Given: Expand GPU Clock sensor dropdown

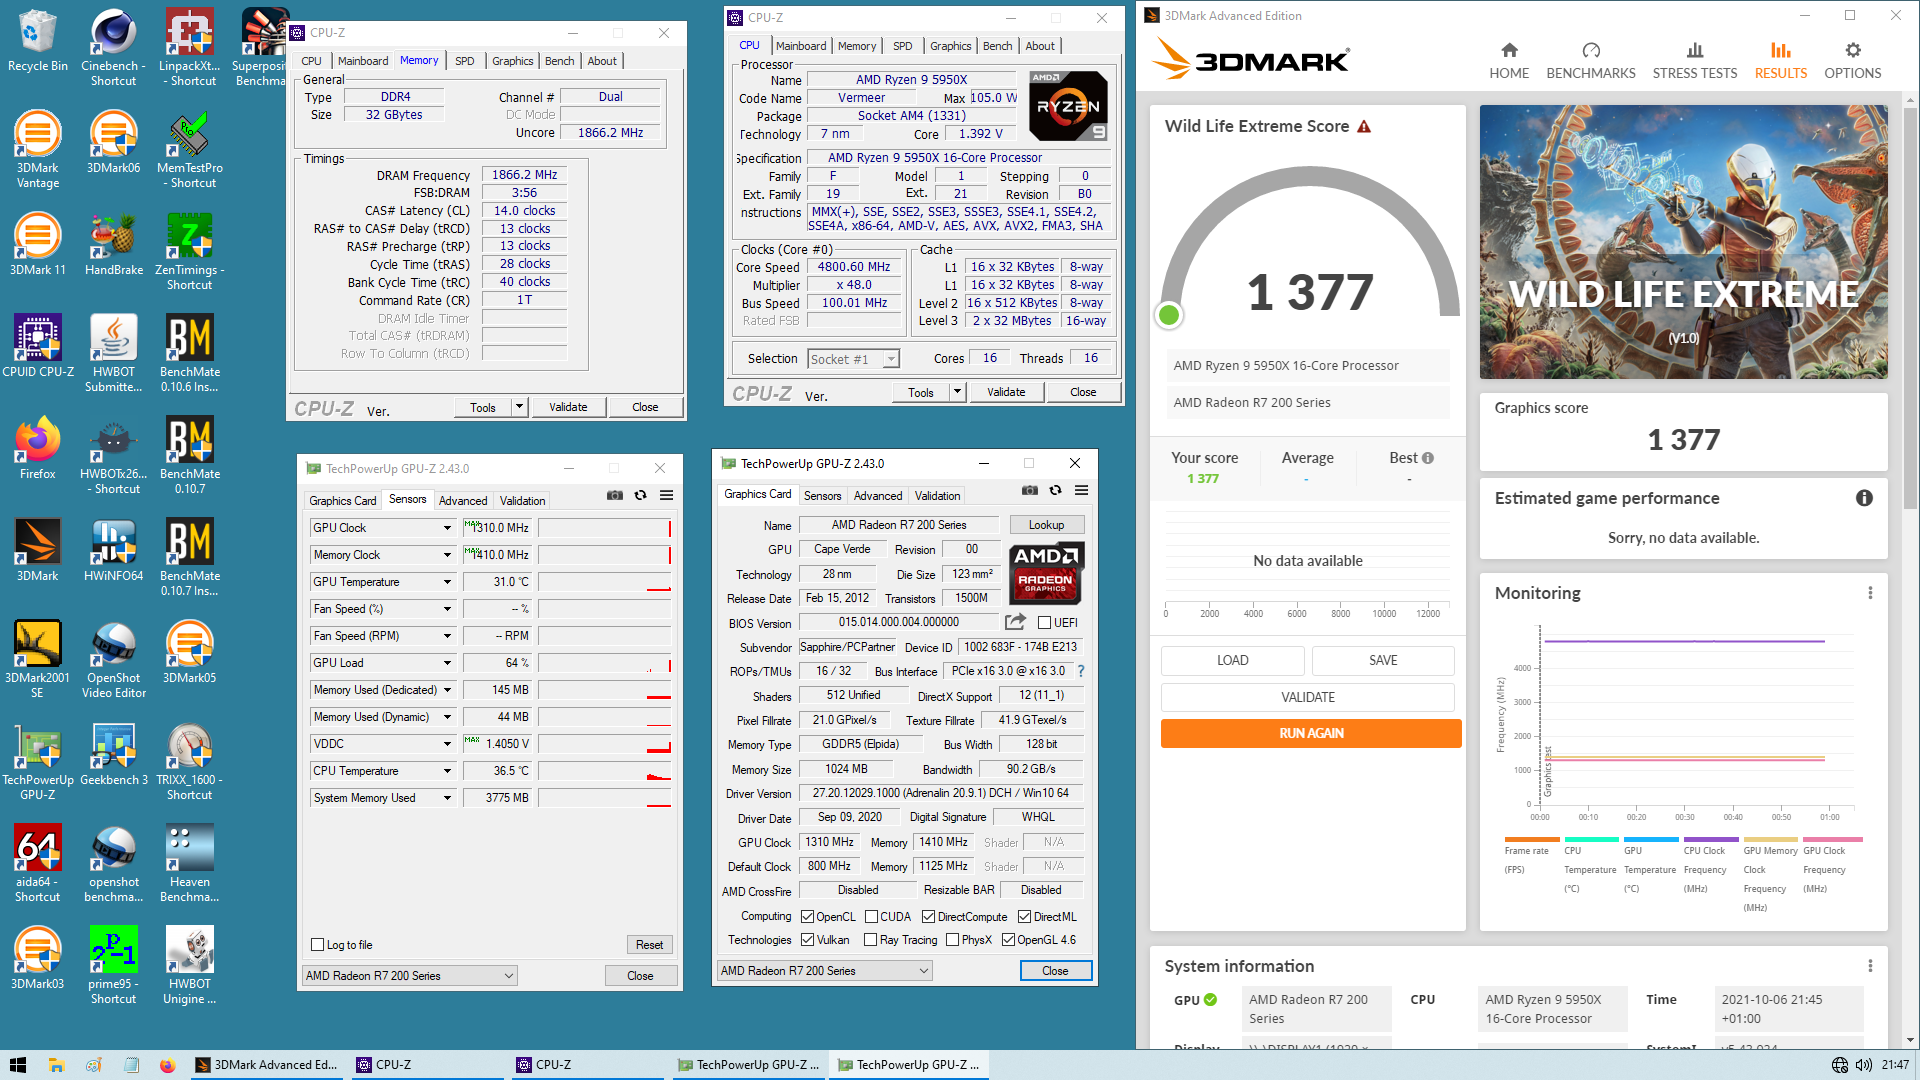Looking at the screenshot, I should 447,528.
